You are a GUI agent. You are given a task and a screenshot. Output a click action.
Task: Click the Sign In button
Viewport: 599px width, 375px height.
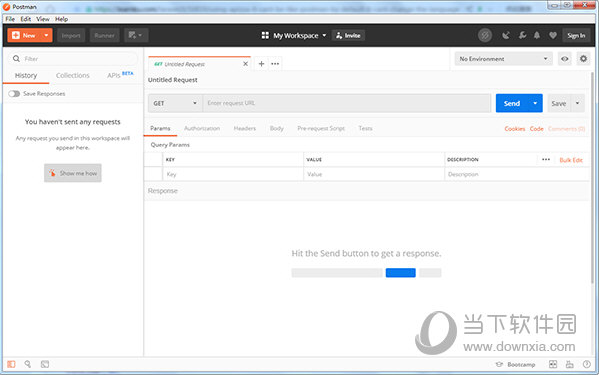pos(576,36)
